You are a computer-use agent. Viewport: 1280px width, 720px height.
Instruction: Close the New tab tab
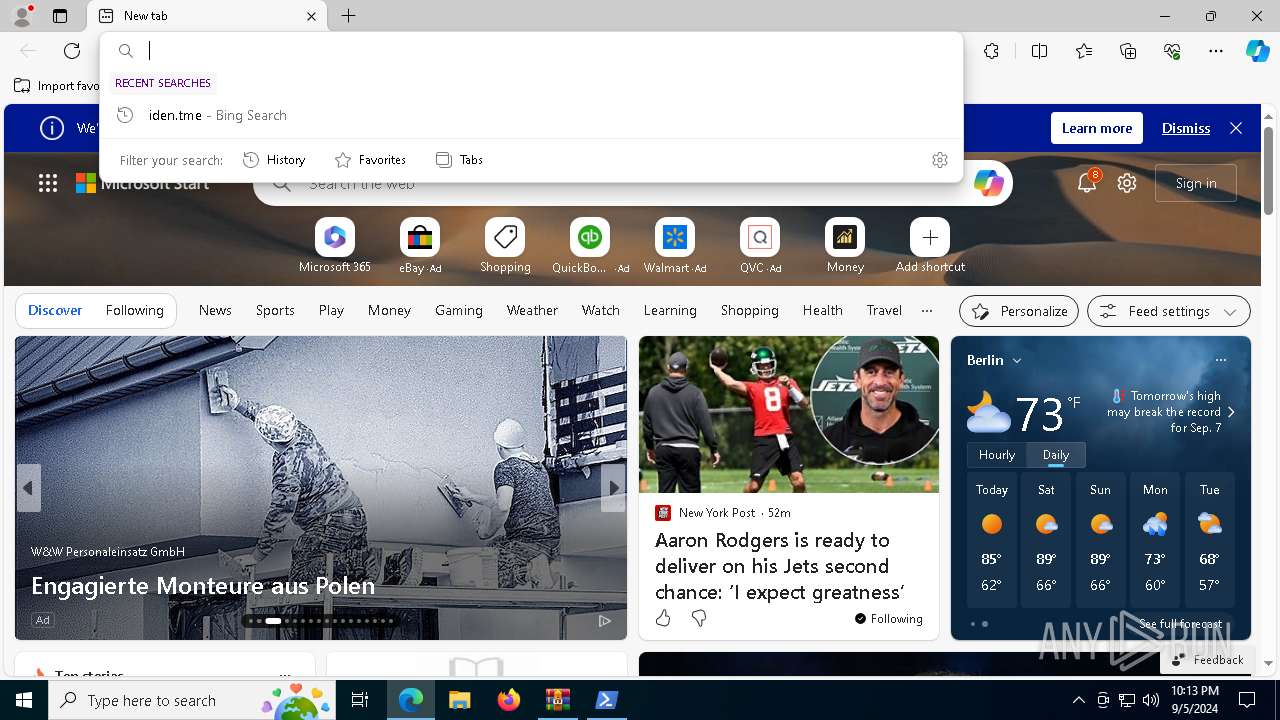coord(311,16)
